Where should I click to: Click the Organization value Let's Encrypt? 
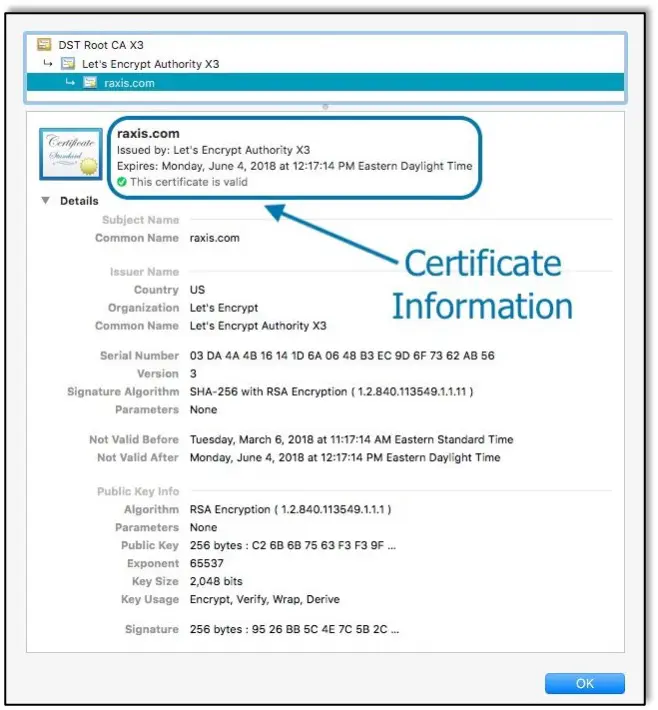pos(224,308)
